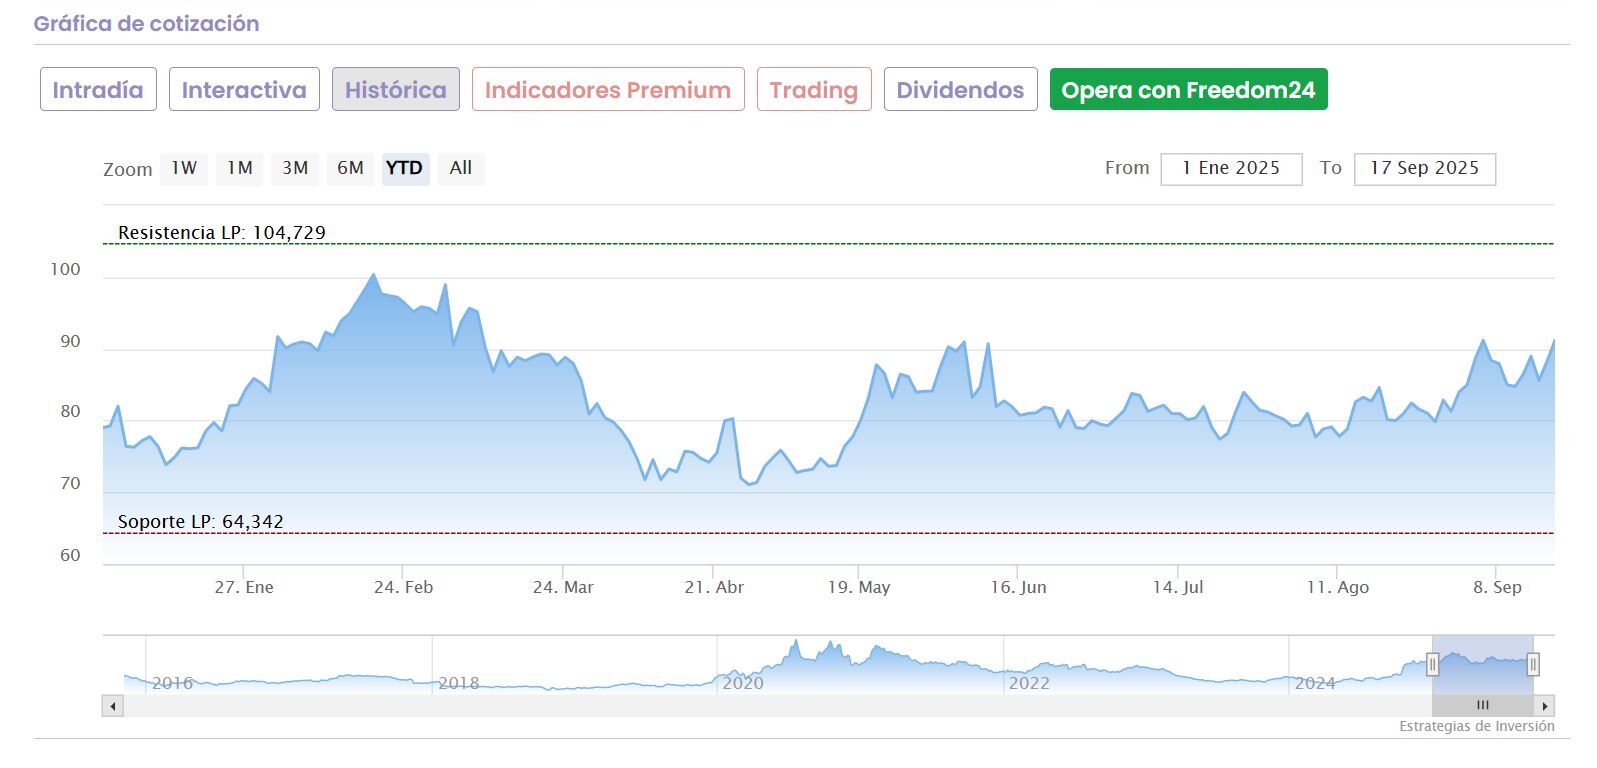
Task: Click the navigator scrollbar thumb
Action: click(1482, 706)
